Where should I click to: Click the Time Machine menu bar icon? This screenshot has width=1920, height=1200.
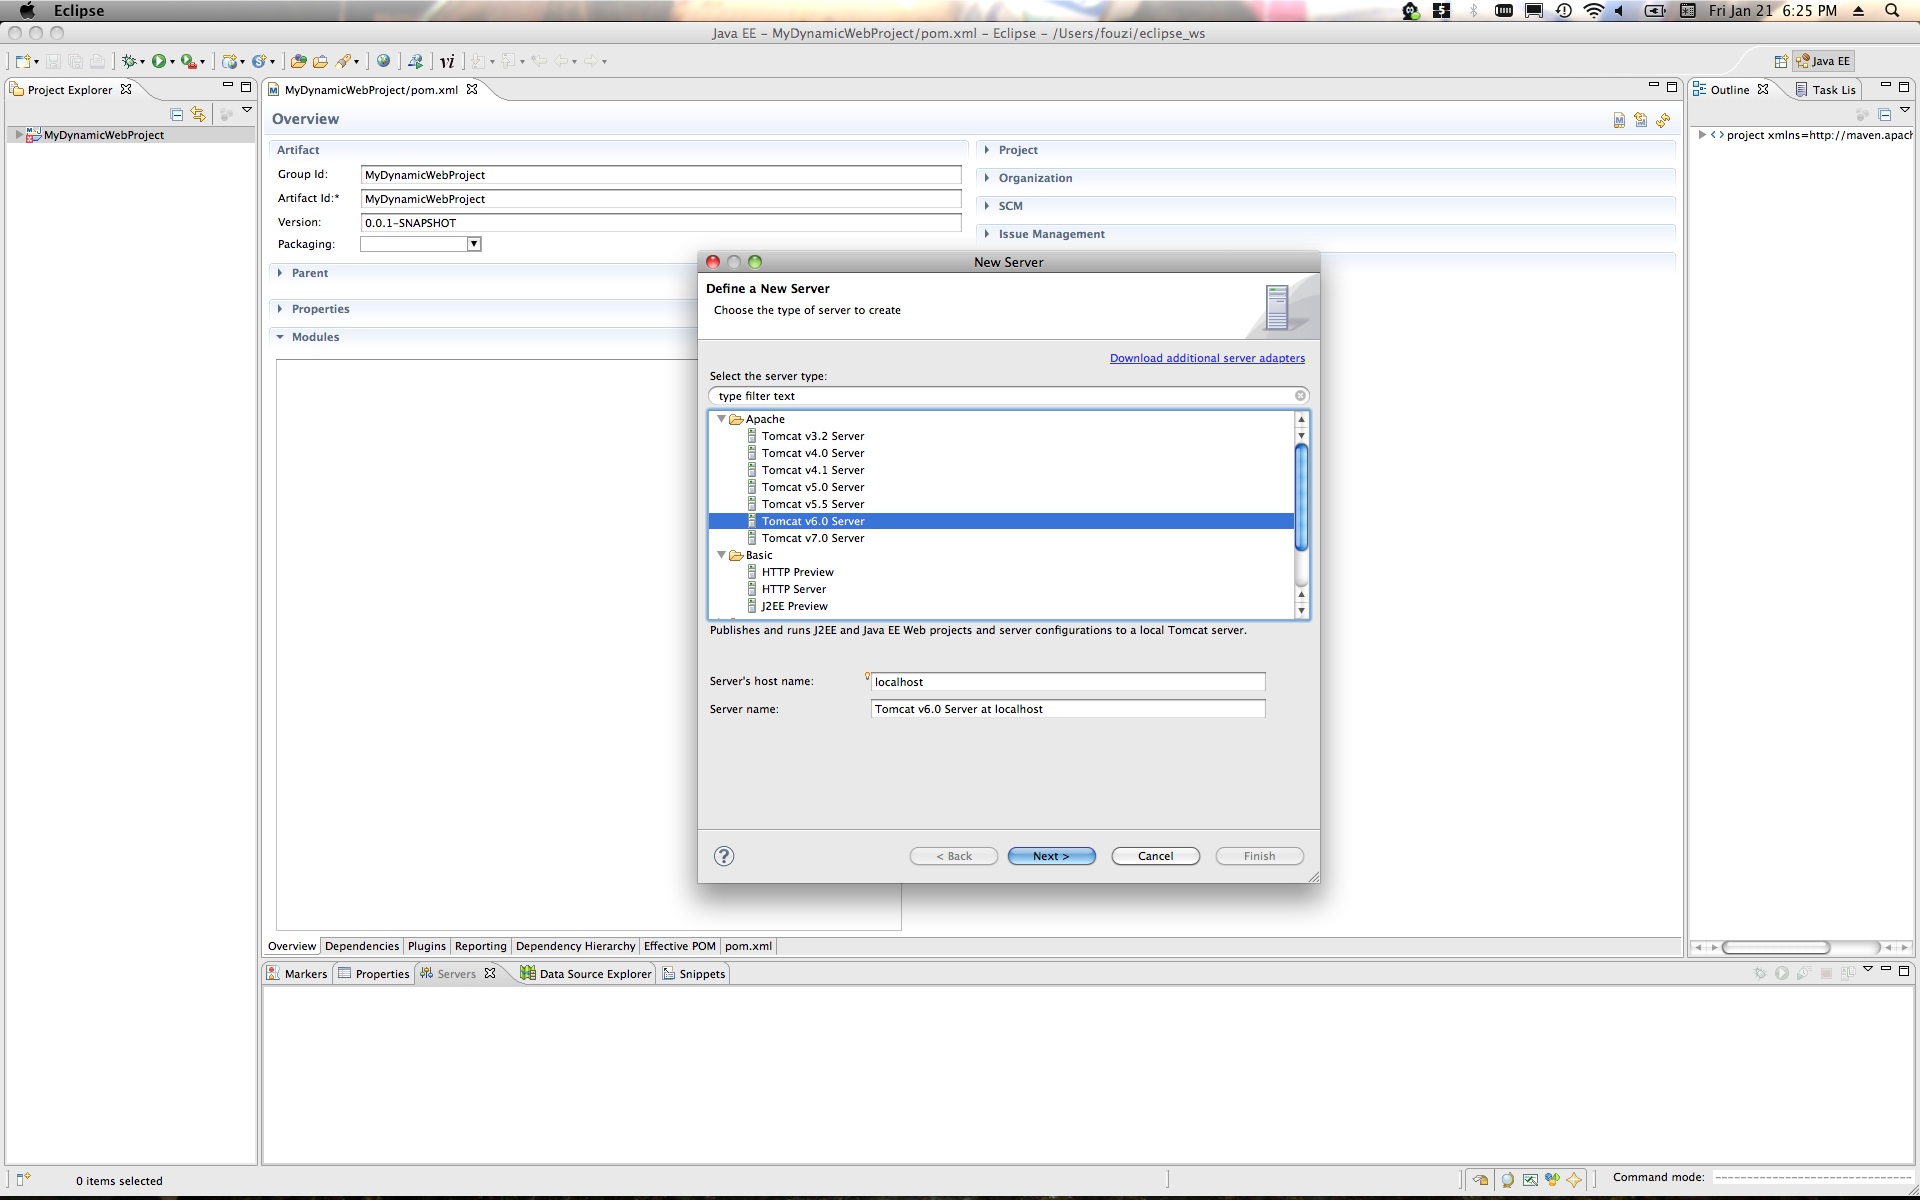tap(1564, 11)
